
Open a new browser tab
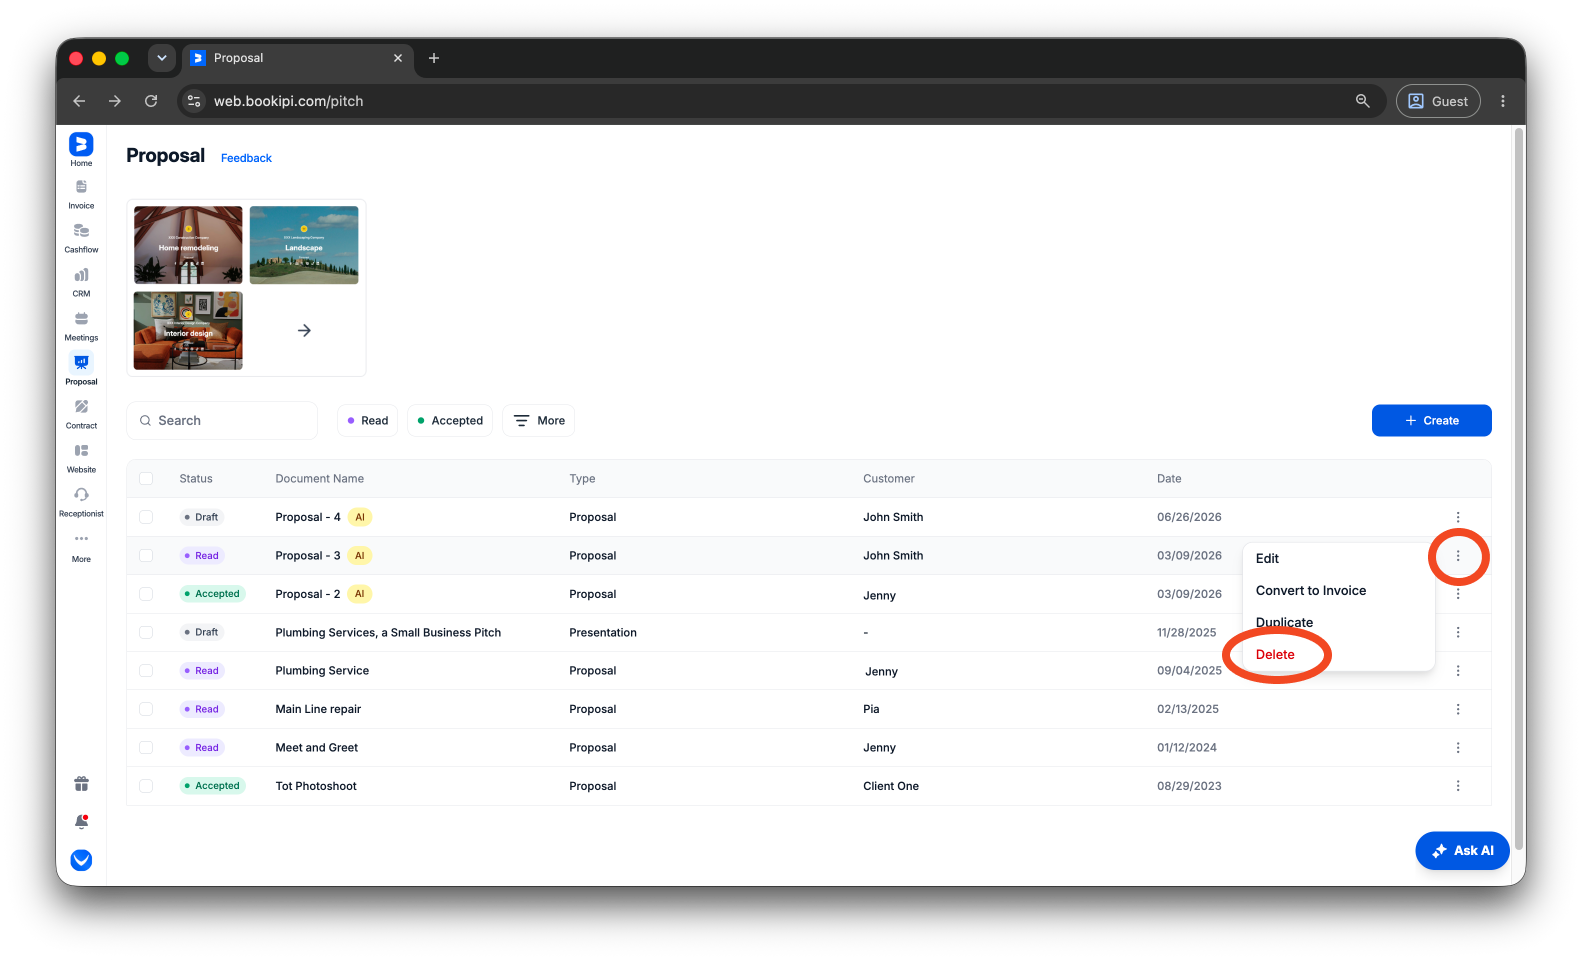point(434,58)
